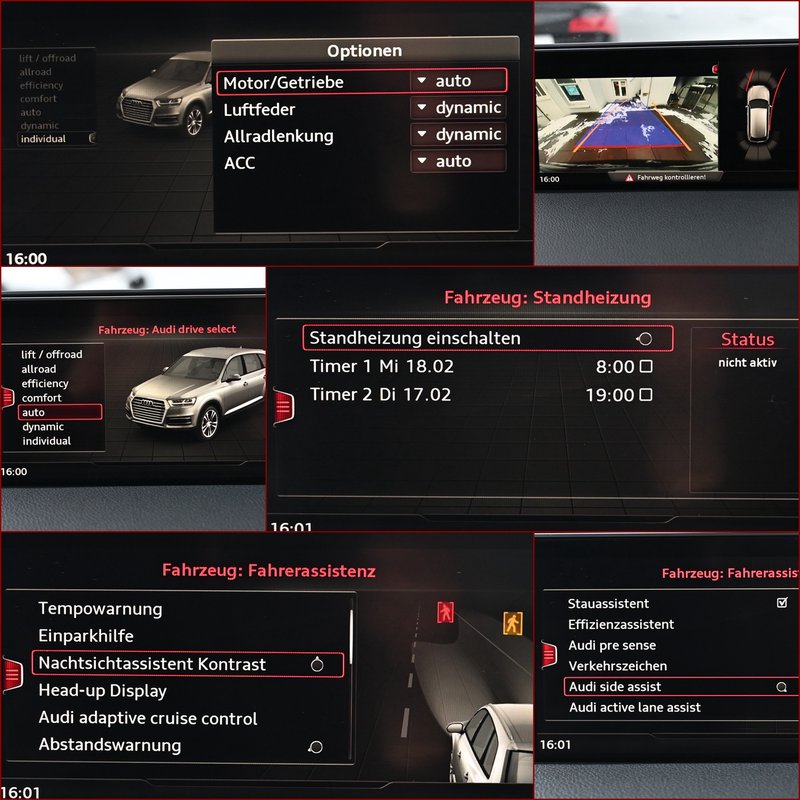Open Audi active lane assist
The width and height of the screenshot is (800, 800).
coord(635,708)
